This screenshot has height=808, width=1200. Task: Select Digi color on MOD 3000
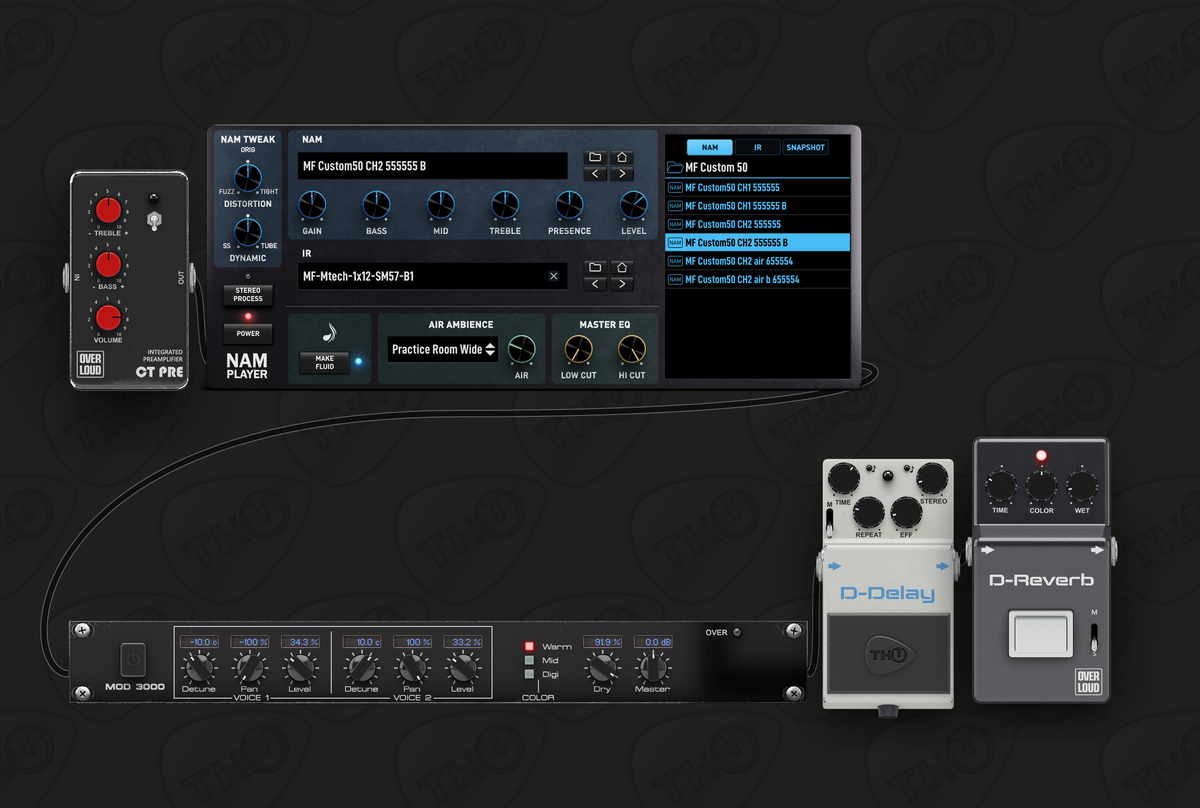pyautogui.click(x=530, y=674)
